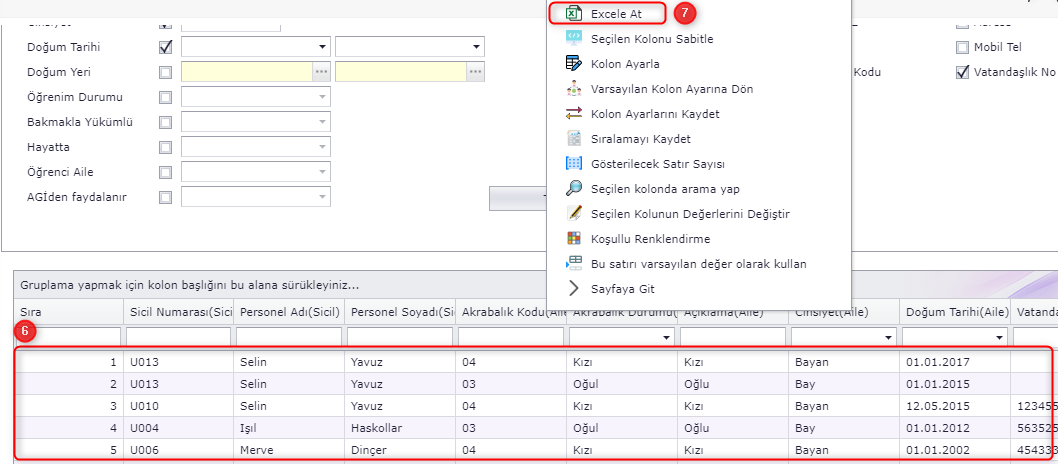Expand the first Doğum Tarihi date dropdown
Image resolution: width=1058 pixels, height=464 pixels.
322,47
